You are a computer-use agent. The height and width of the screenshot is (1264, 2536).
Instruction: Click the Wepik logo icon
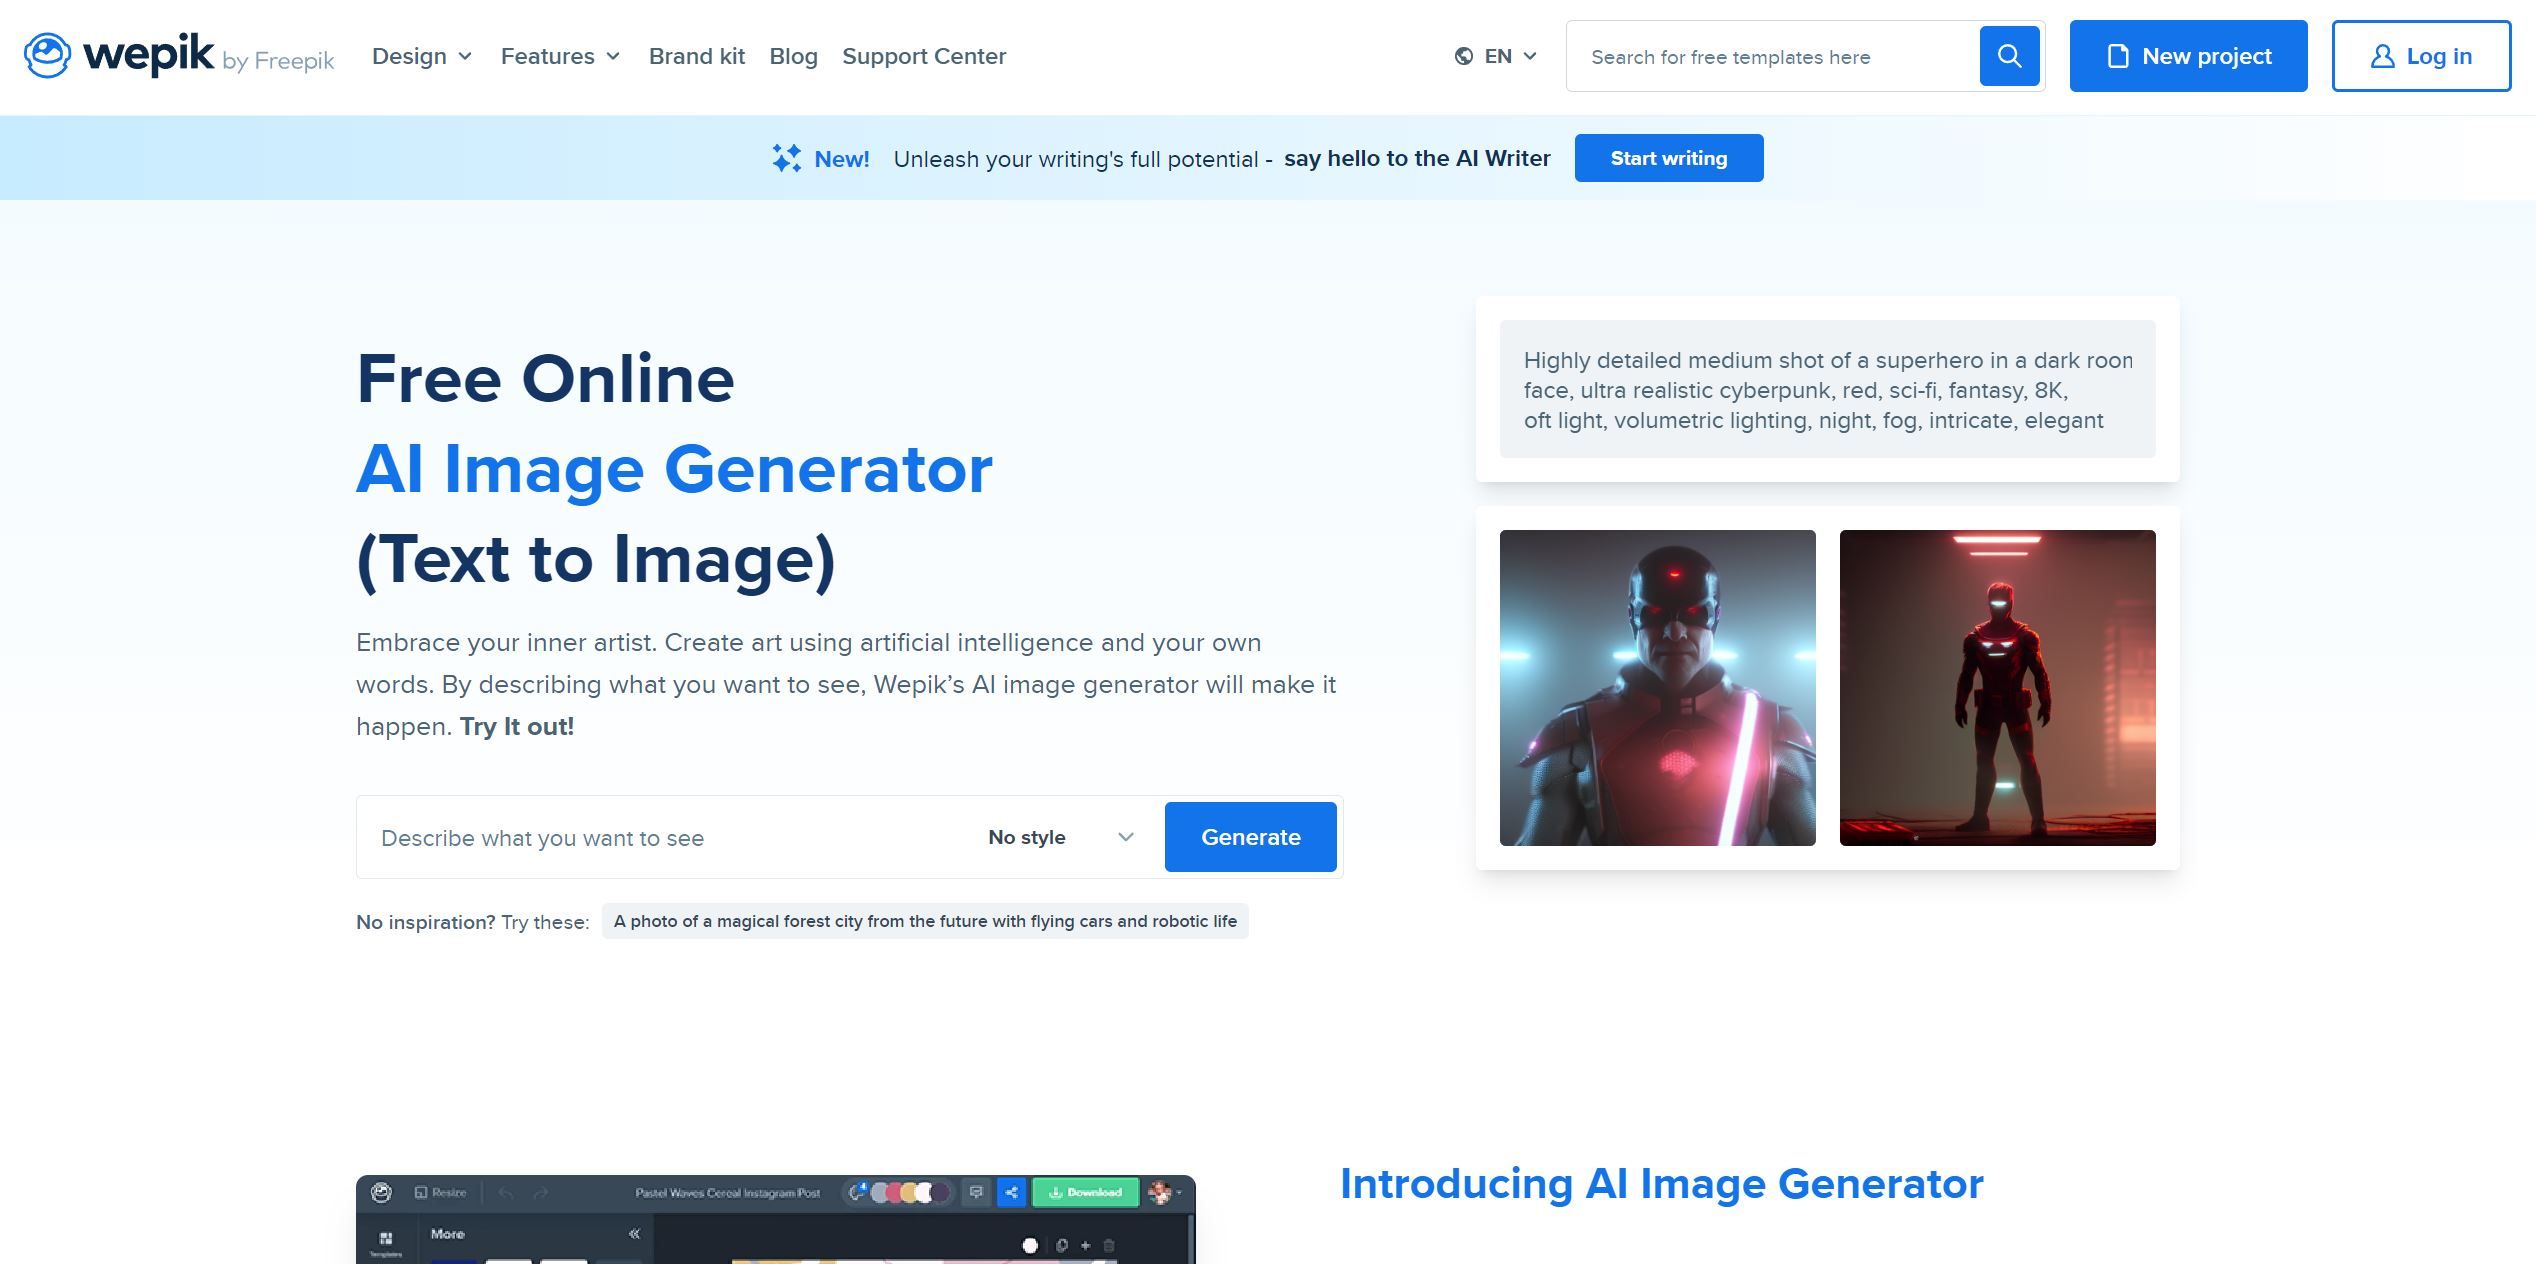pos(47,55)
